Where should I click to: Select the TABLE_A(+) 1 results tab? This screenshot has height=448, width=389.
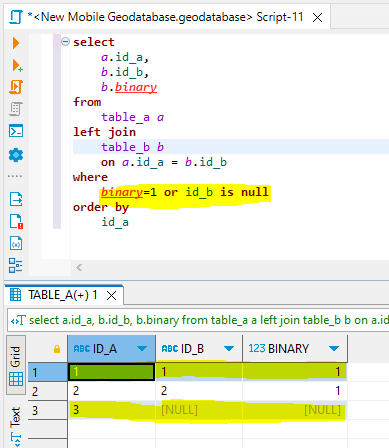(62, 295)
